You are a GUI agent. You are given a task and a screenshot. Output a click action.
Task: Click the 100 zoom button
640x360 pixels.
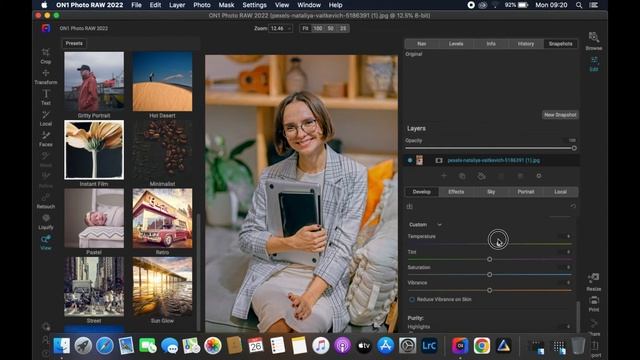(318, 28)
